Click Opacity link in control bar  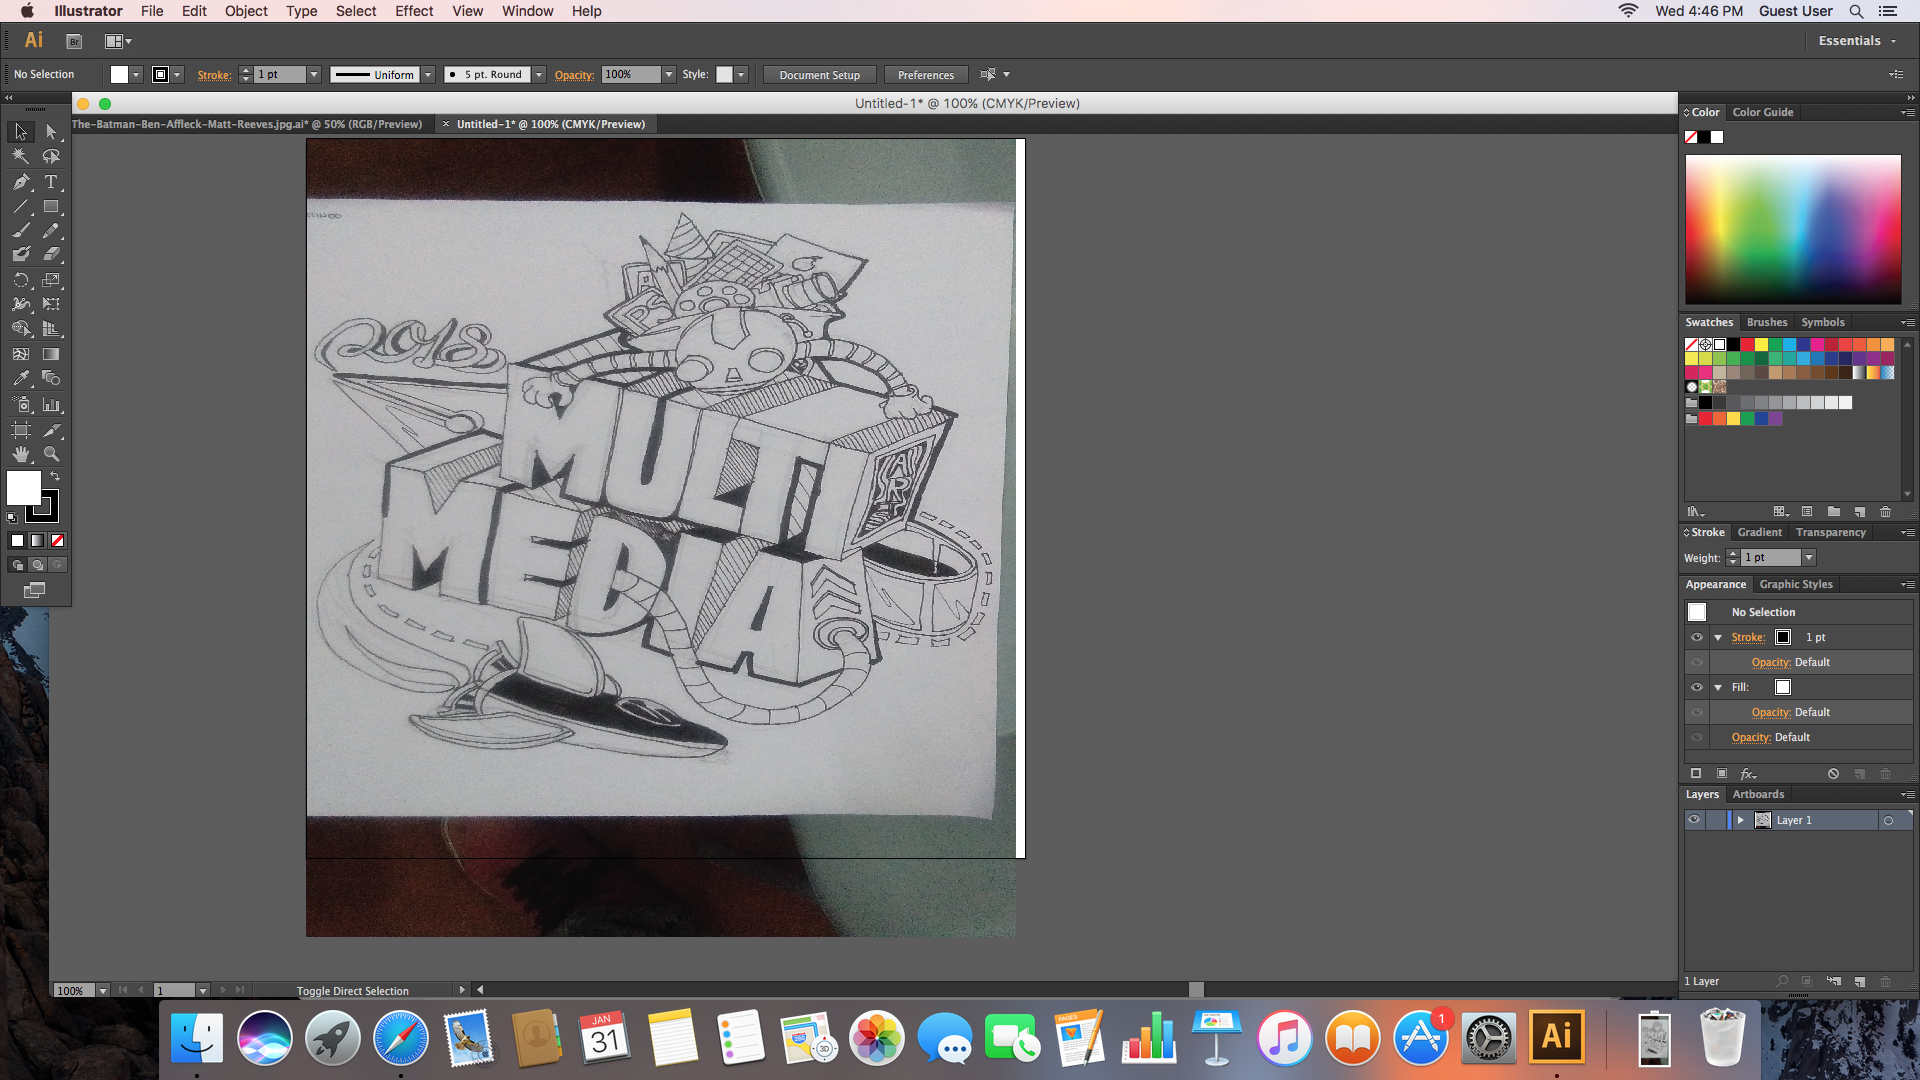click(x=574, y=75)
